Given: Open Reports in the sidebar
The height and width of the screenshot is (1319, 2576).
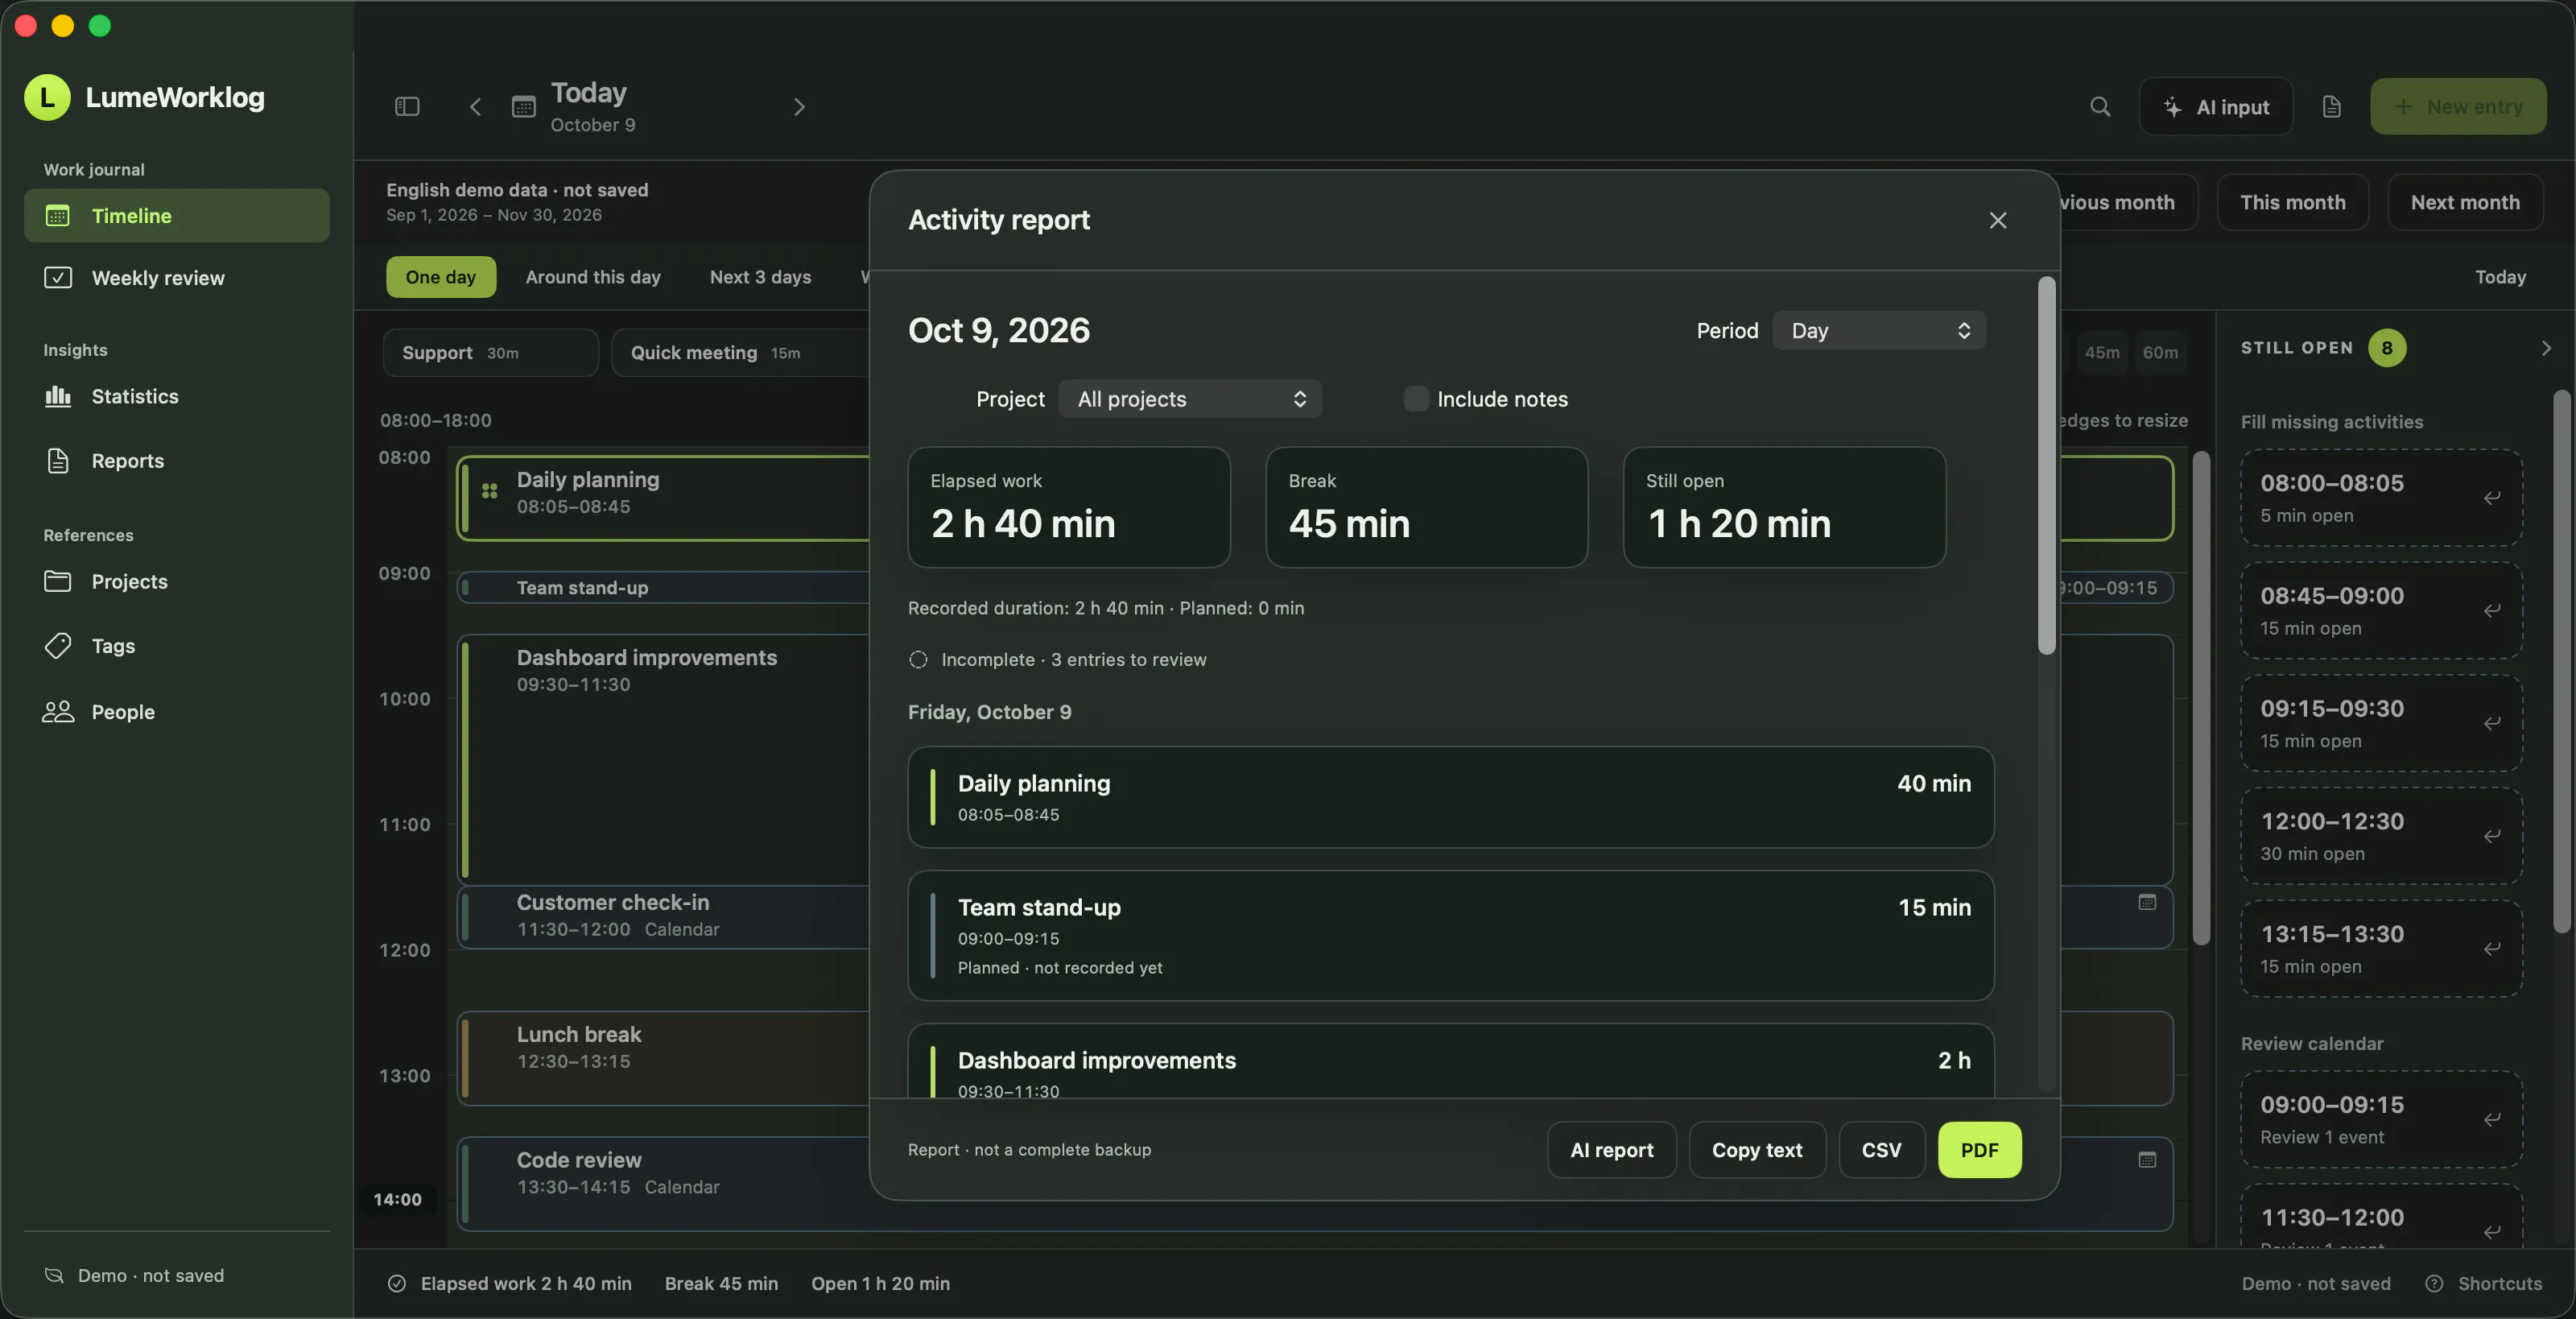Looking at the screenshot, I should point(177,461).
